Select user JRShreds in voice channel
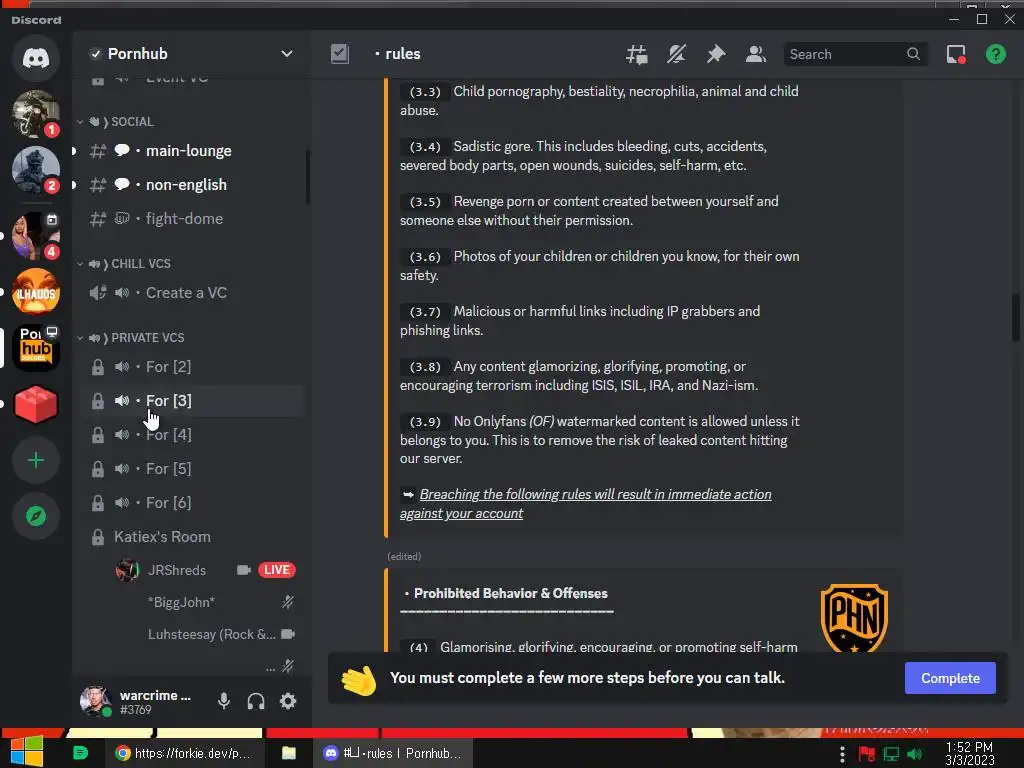Screen dimensions: 1024x768 click(x=176, y=570)
